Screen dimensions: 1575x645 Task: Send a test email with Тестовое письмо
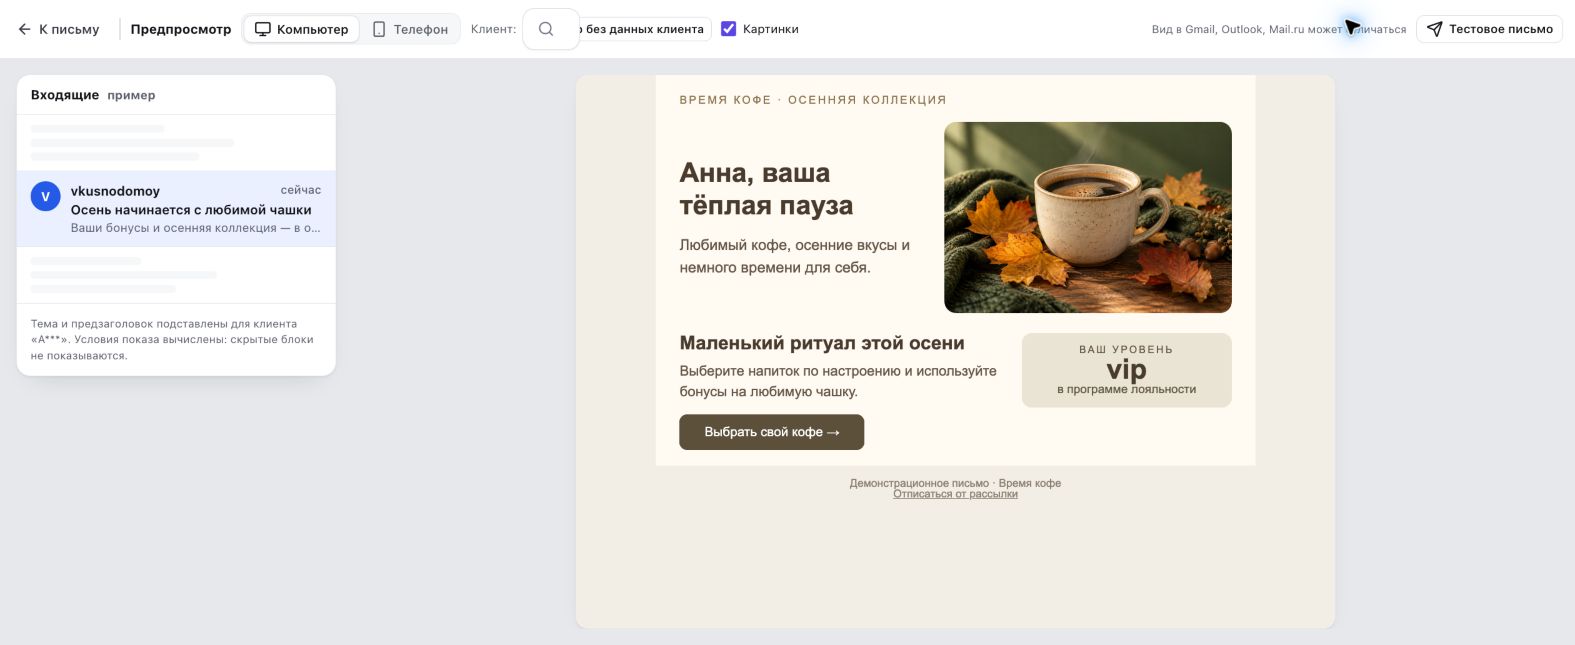[x=1489, y=29]
